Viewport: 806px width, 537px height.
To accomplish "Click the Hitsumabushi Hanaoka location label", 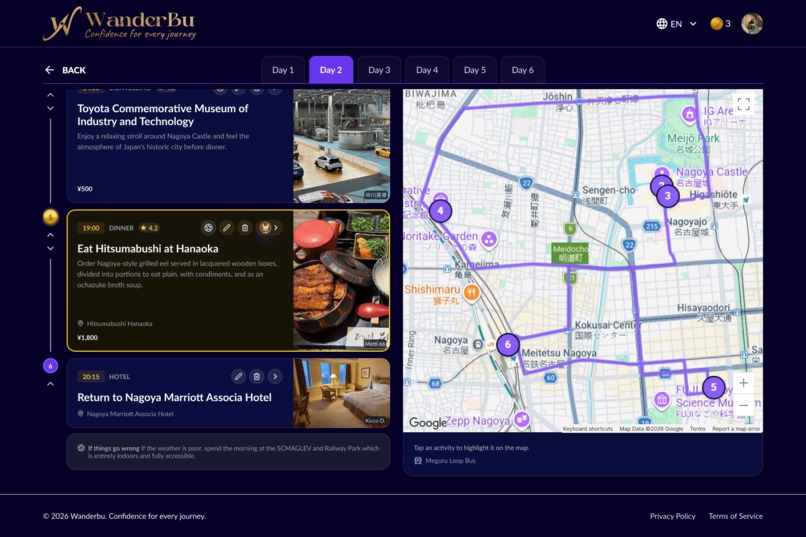I will click(x=115, y=324).
